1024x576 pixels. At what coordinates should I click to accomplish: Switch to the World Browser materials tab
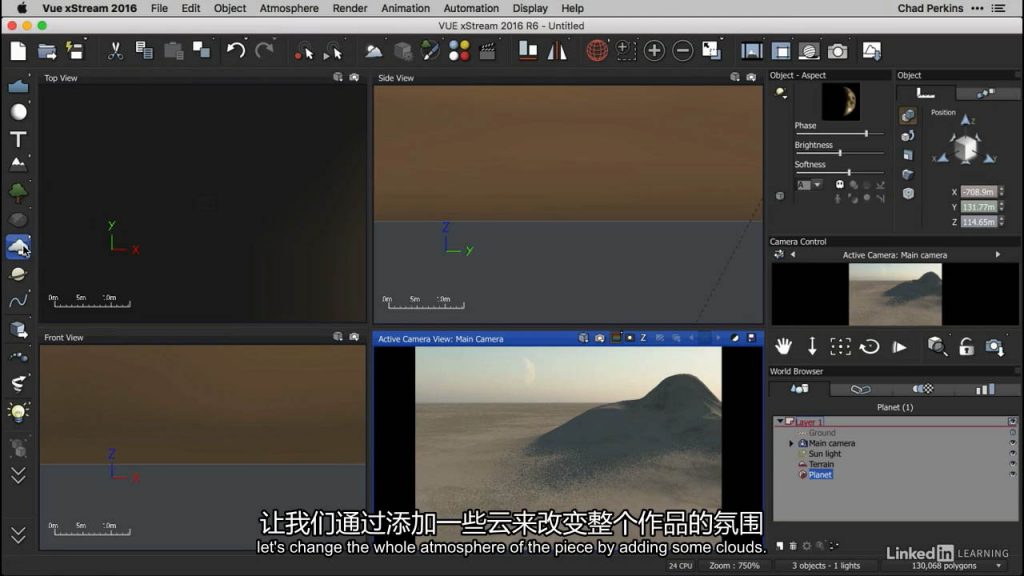click(x=923, y=389)
